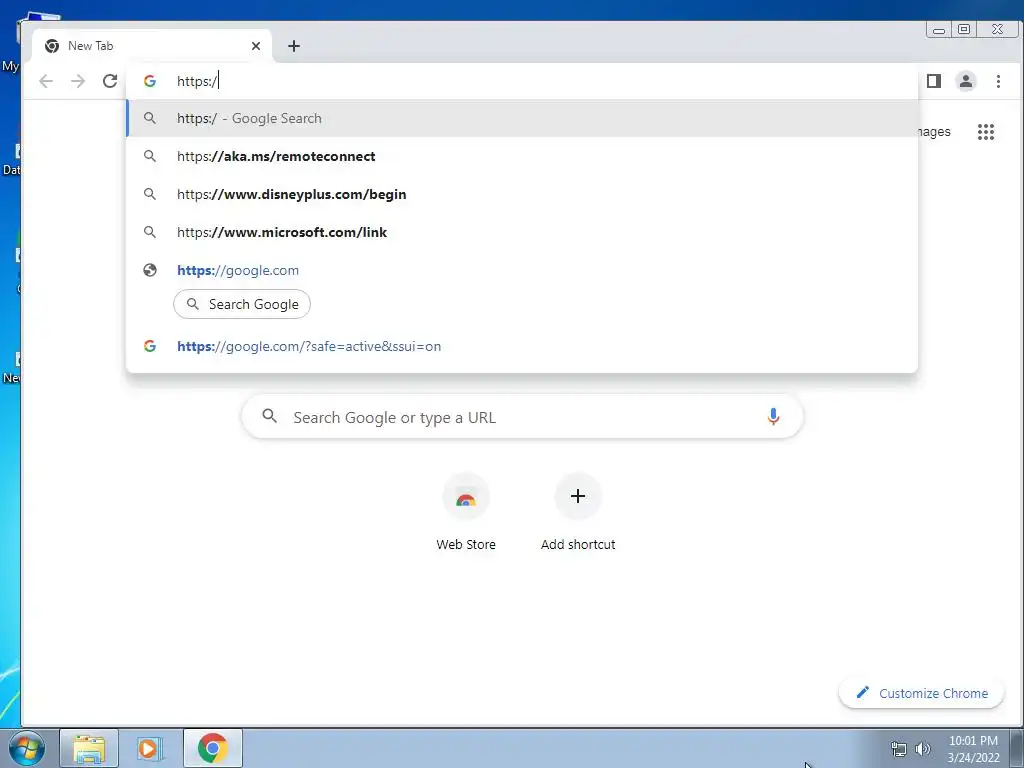Click the Search Google or type a URL box

(x=522, y=417)
